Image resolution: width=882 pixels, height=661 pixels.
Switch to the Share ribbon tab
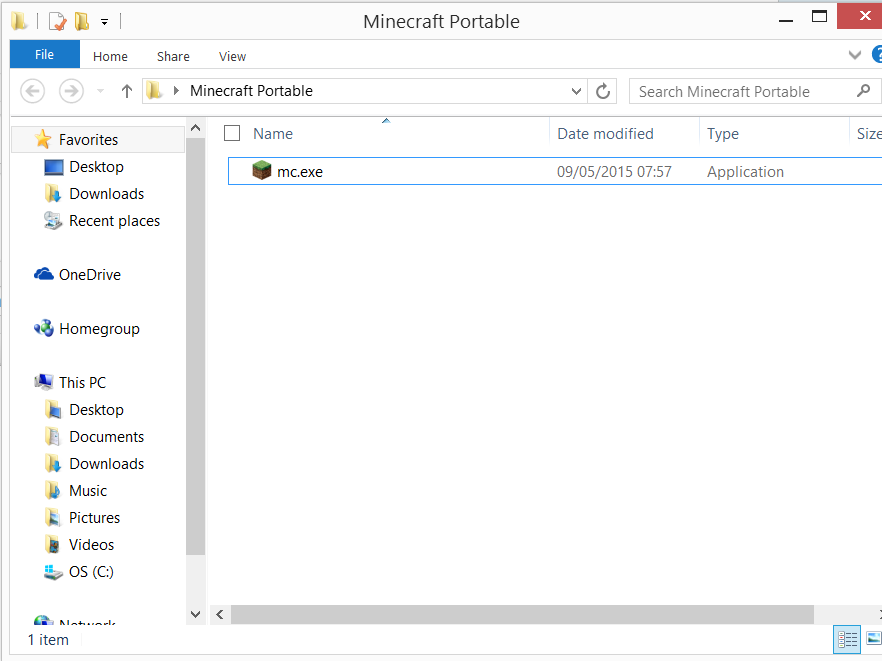pos(173,56)
